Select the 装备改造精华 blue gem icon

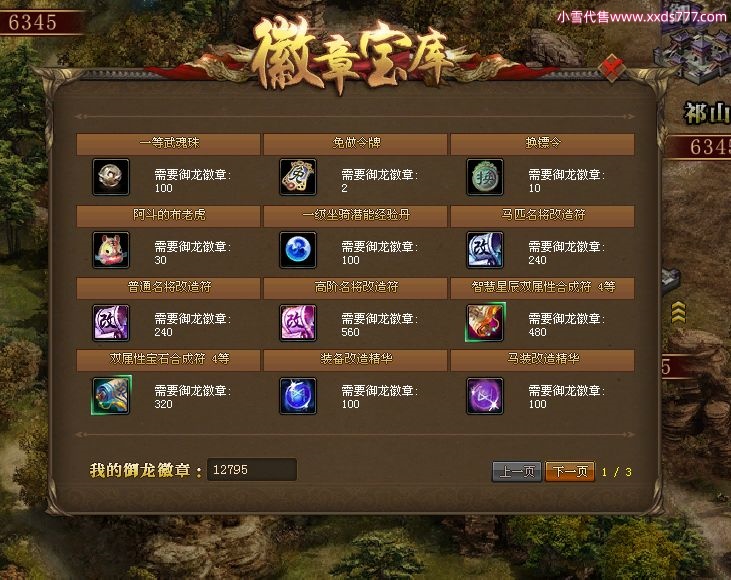coord(298,396)
